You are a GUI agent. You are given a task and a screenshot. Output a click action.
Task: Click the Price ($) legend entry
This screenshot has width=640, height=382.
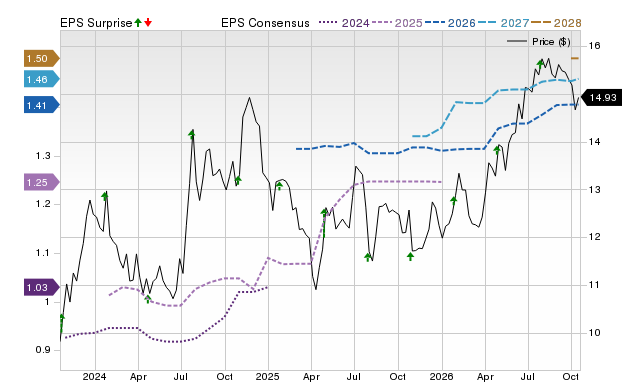tap(539, 42)
